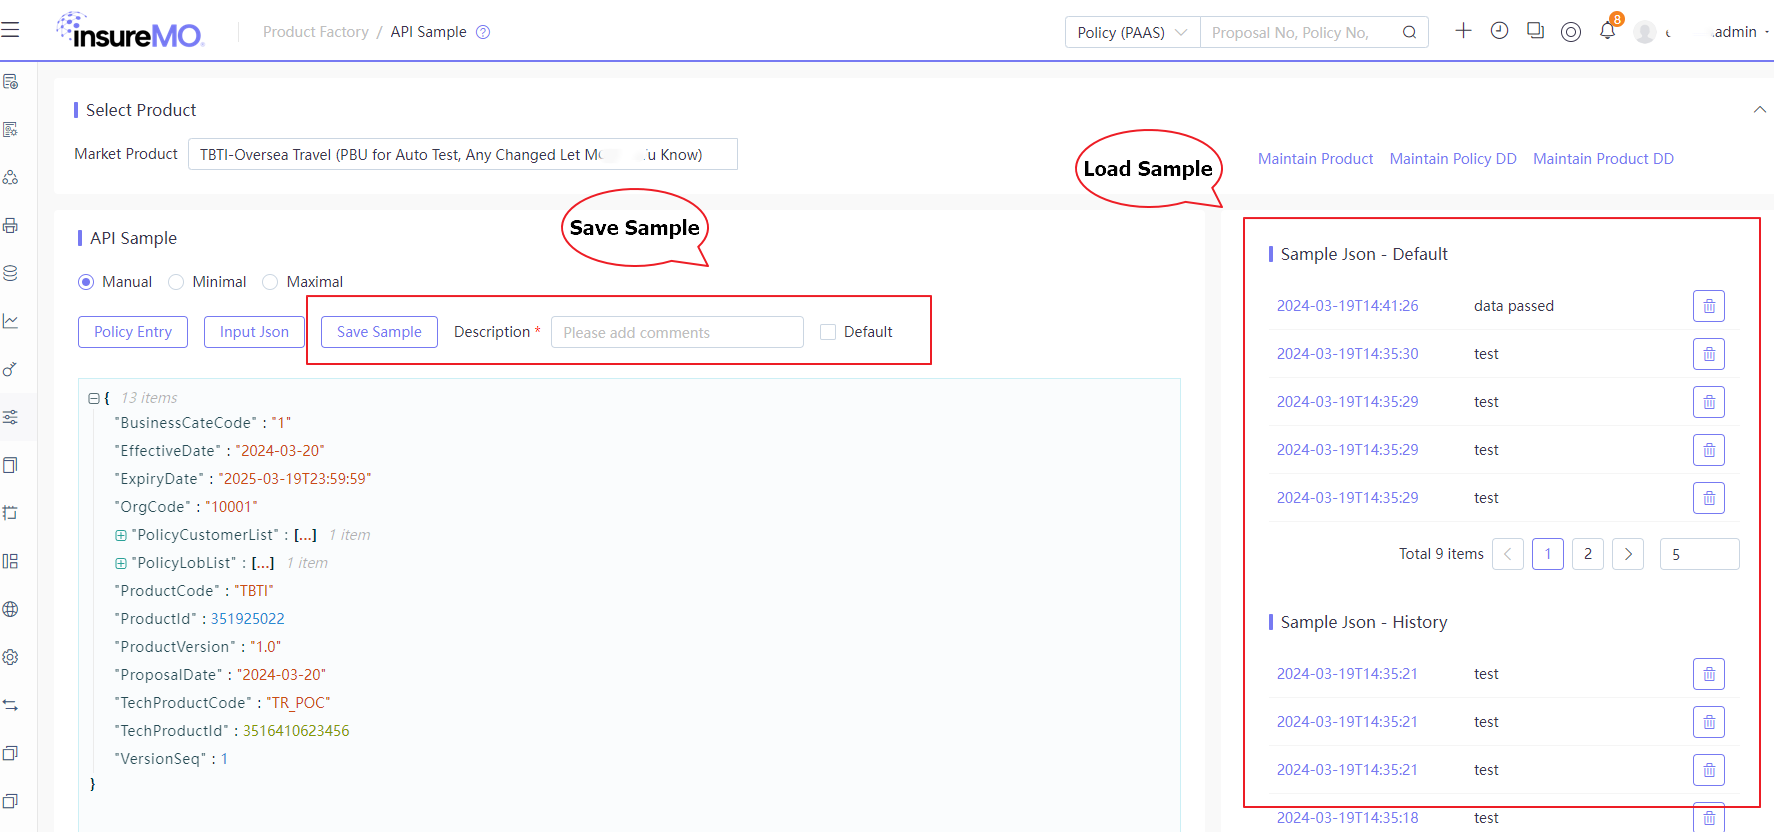Open the Policy (PAAS) dropdown

pos(1132,32)
